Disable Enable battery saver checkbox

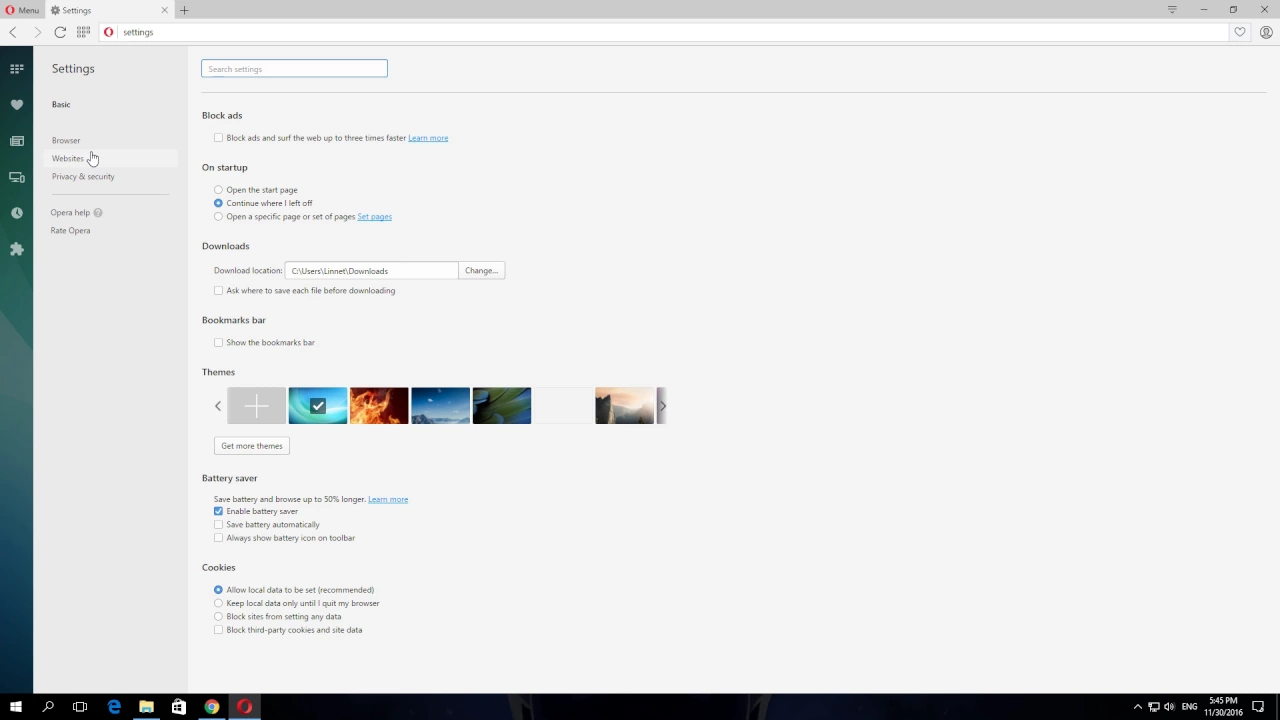tap(218, 511)
